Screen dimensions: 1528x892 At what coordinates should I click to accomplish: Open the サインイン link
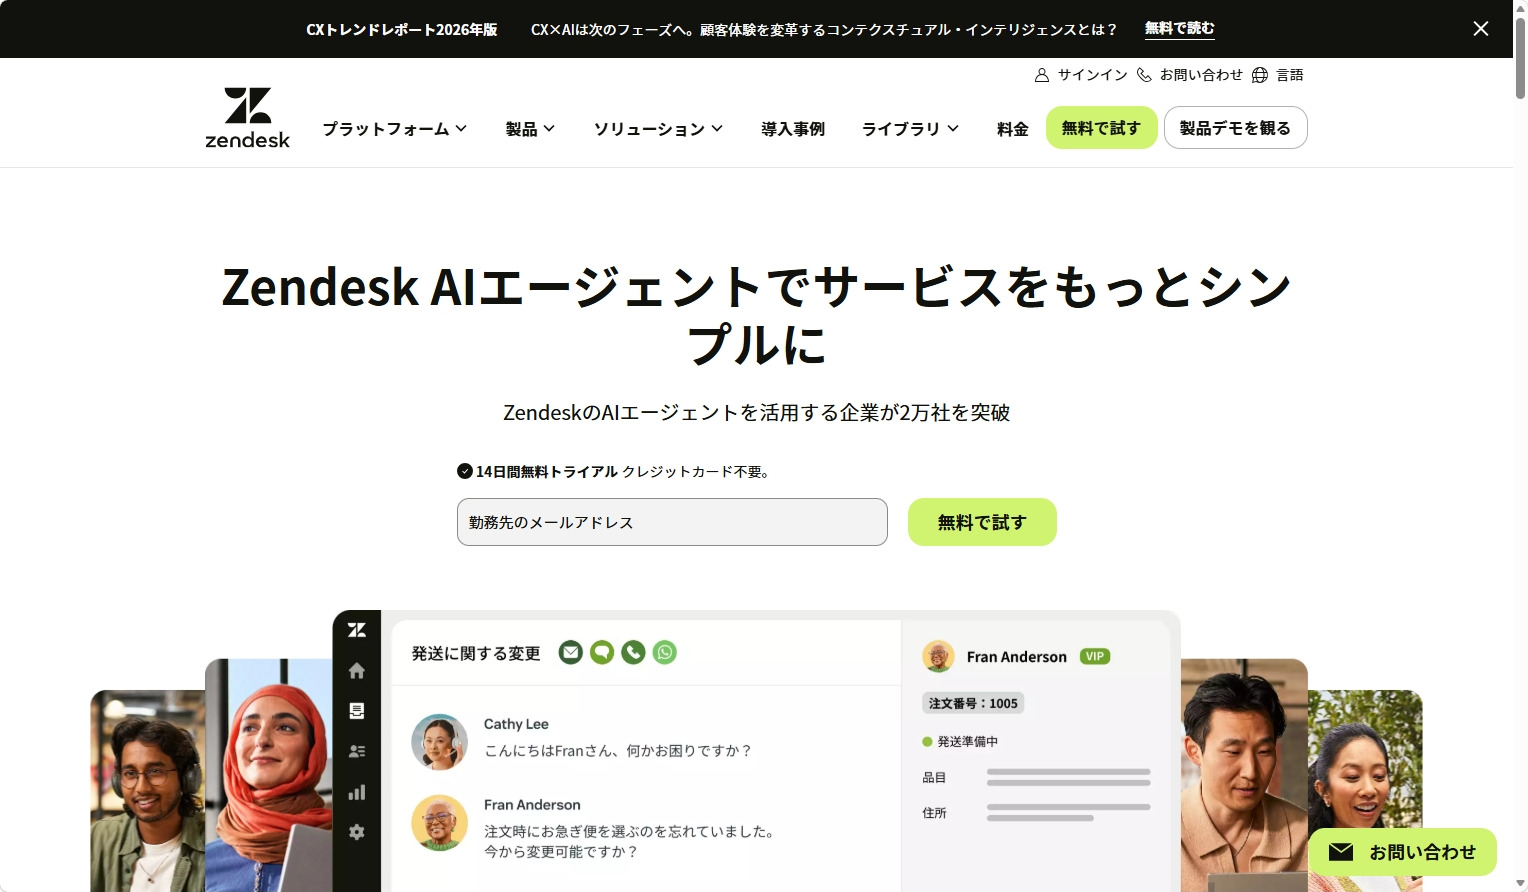click(1093, 75)
